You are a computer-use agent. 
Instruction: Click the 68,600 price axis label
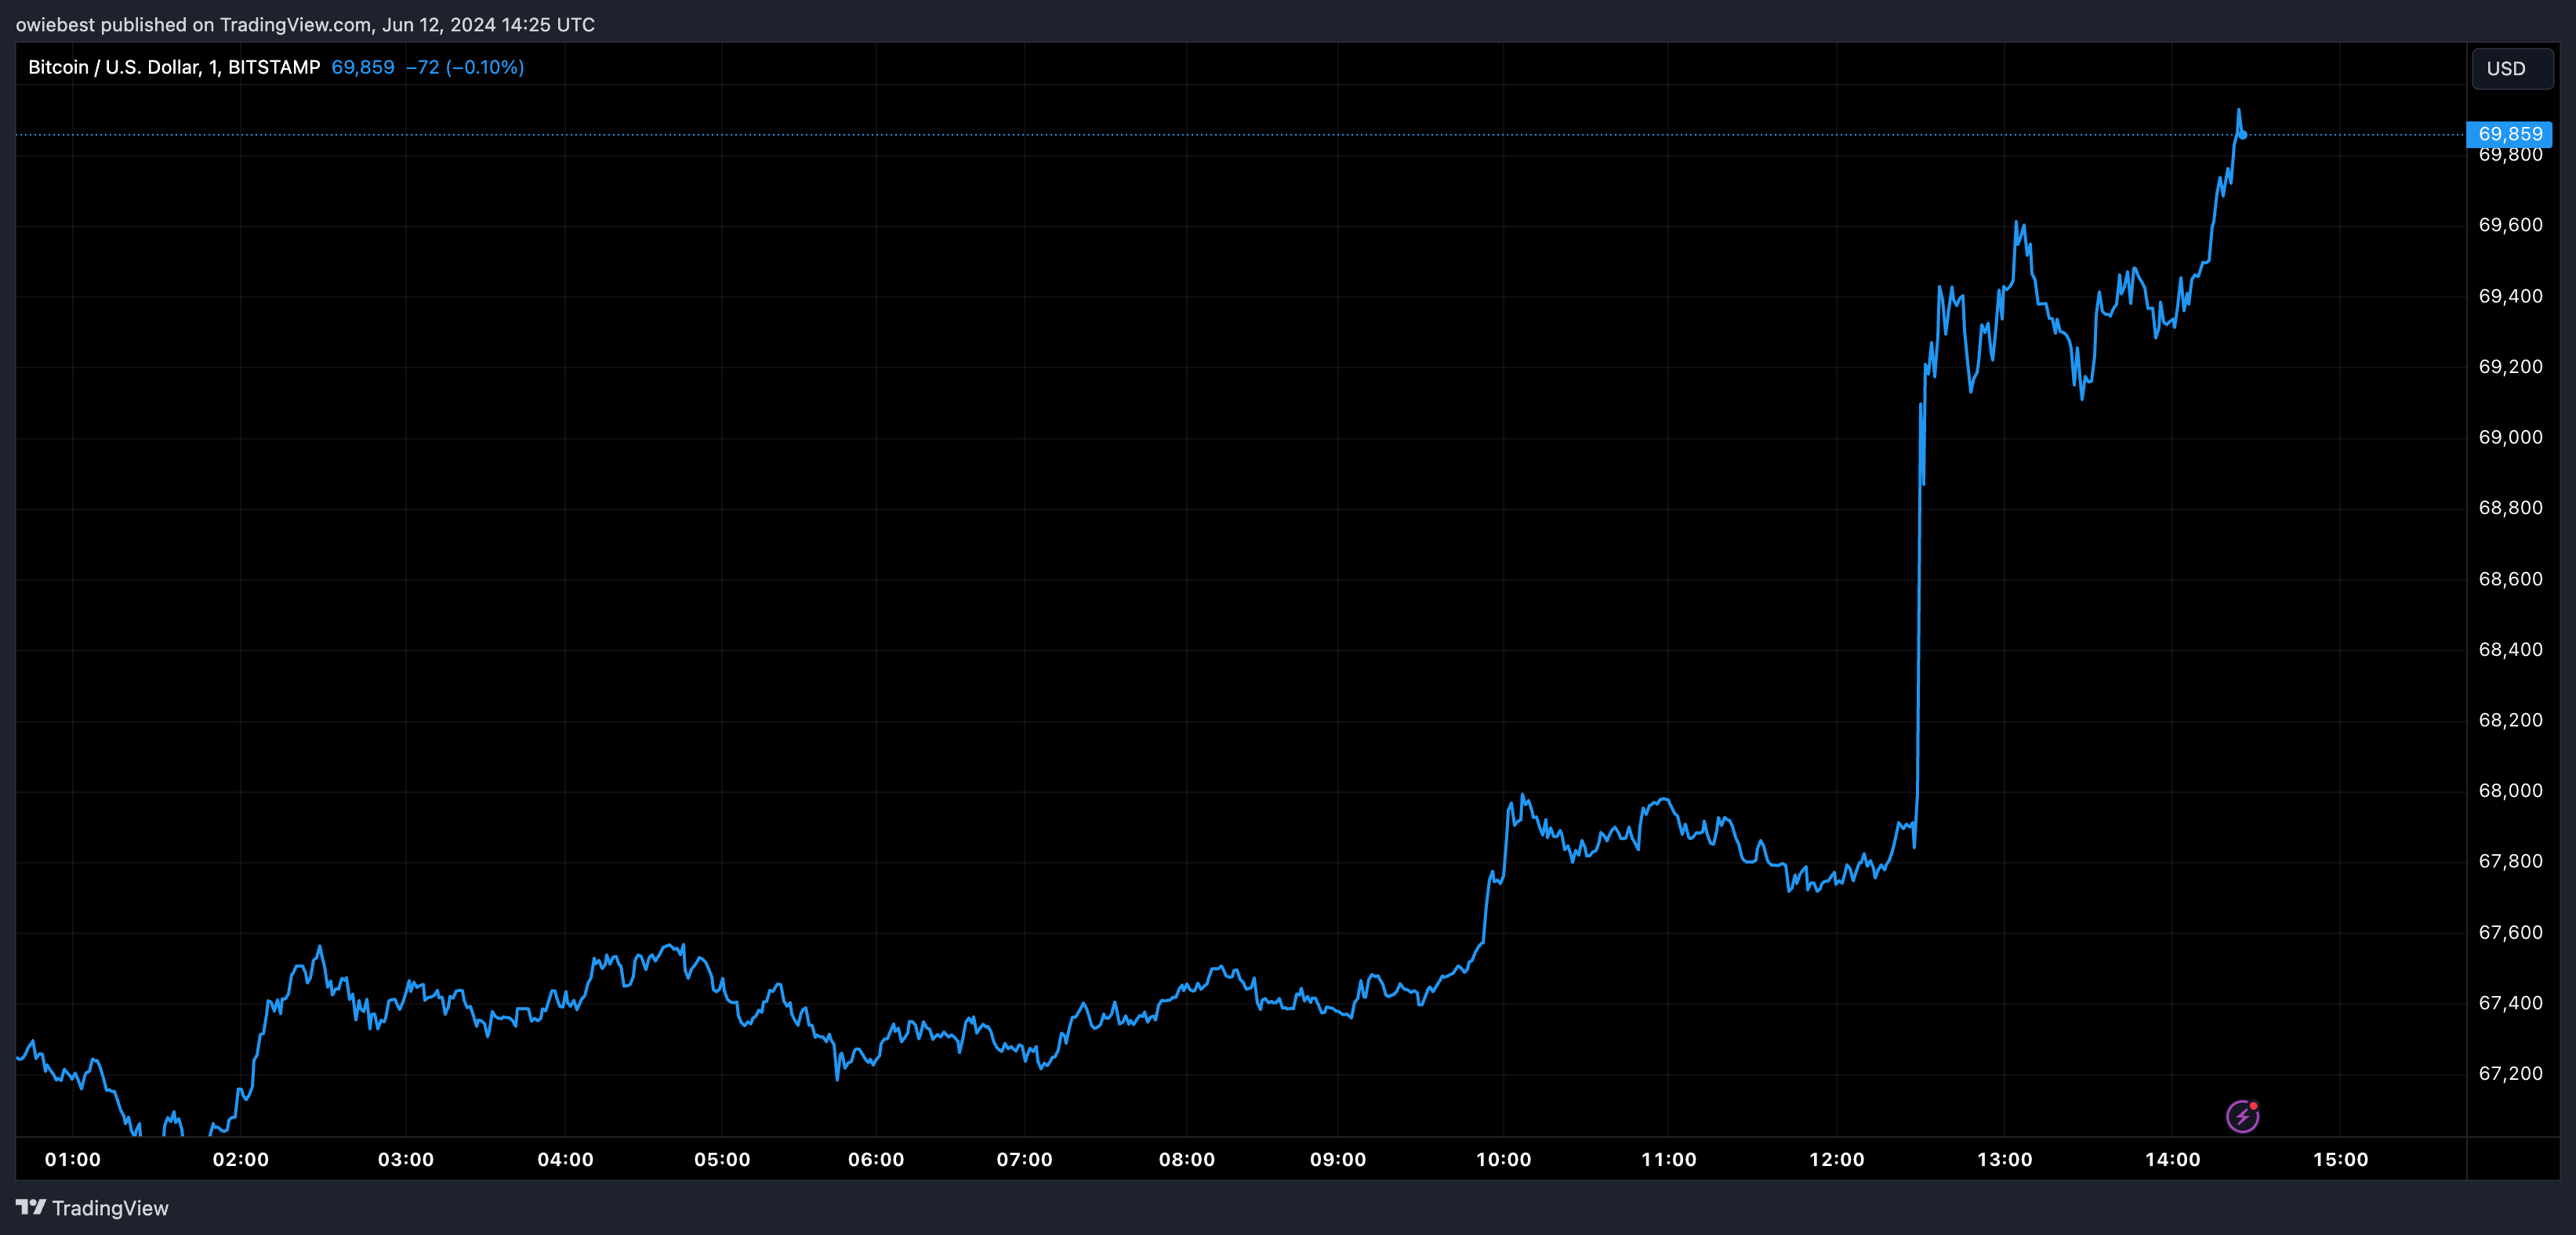point(2510,579)
